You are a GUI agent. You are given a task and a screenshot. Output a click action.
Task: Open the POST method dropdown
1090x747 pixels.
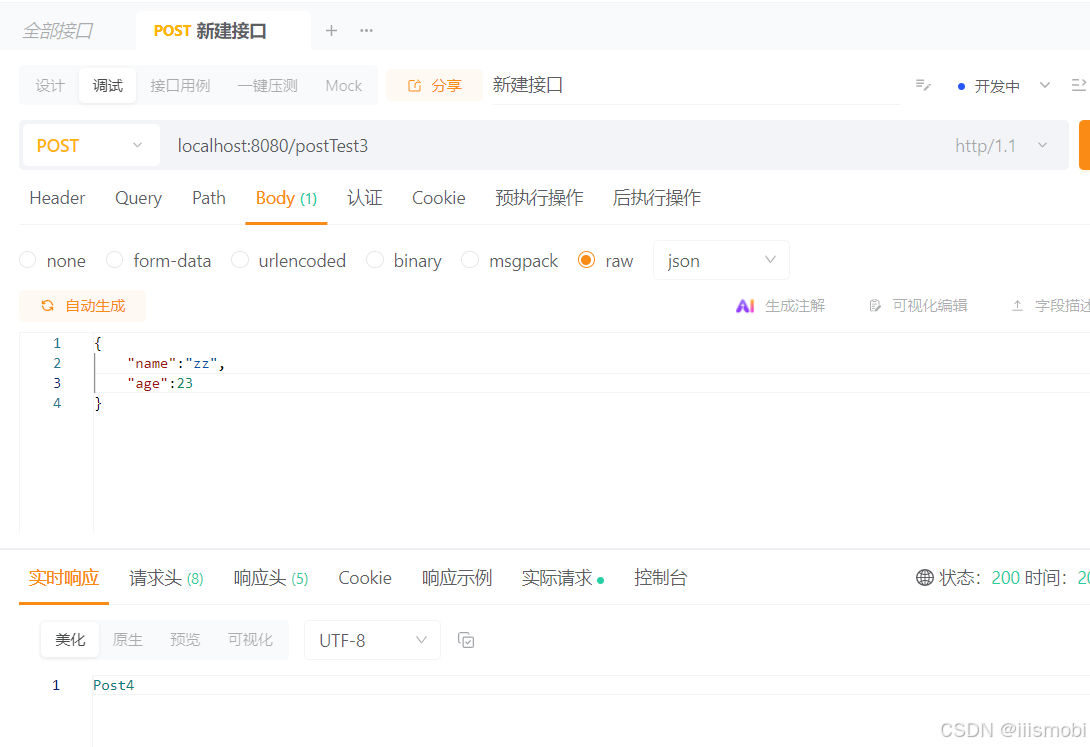(91, 145)
